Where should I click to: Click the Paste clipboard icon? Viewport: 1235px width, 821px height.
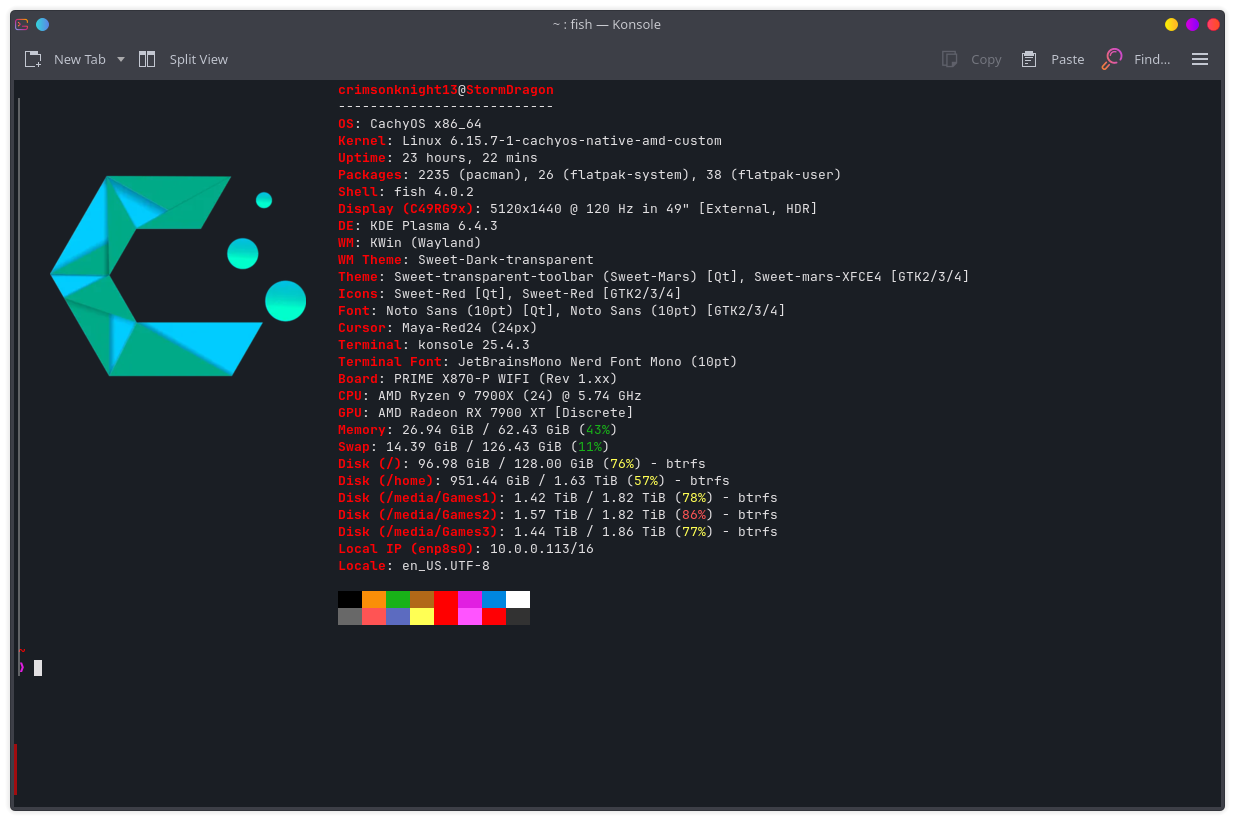1029,59
